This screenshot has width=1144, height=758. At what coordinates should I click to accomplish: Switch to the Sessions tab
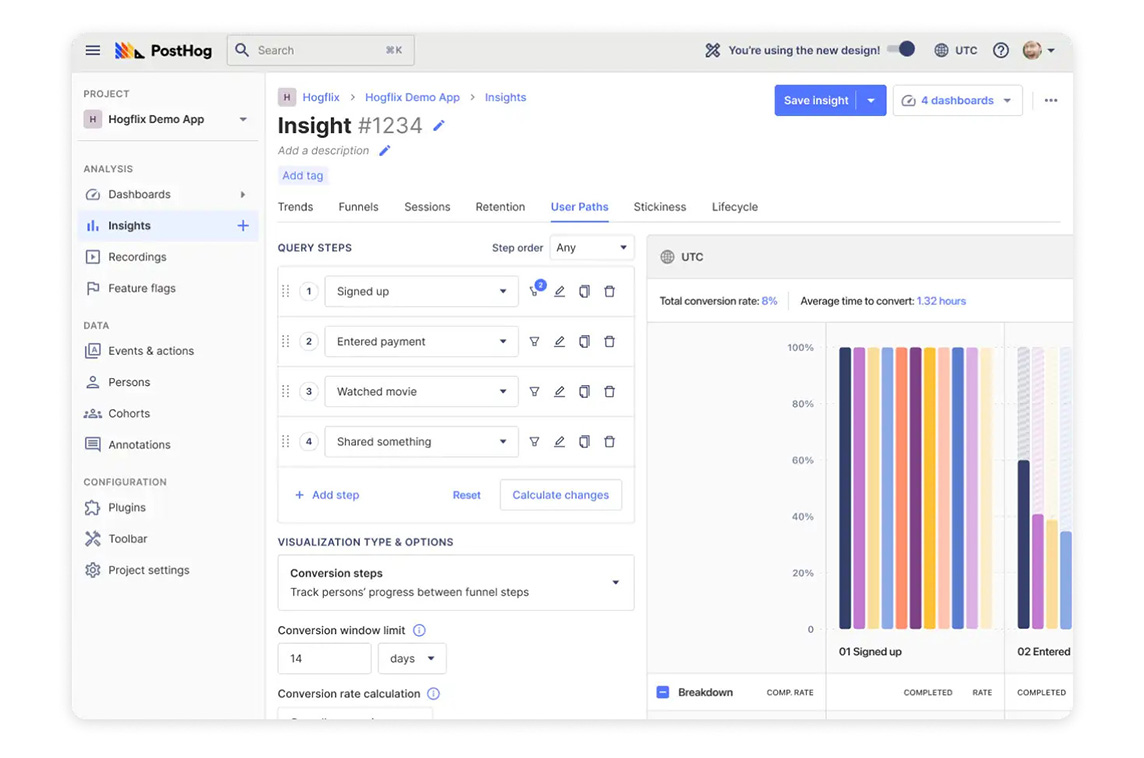click(x=428, y=207)
